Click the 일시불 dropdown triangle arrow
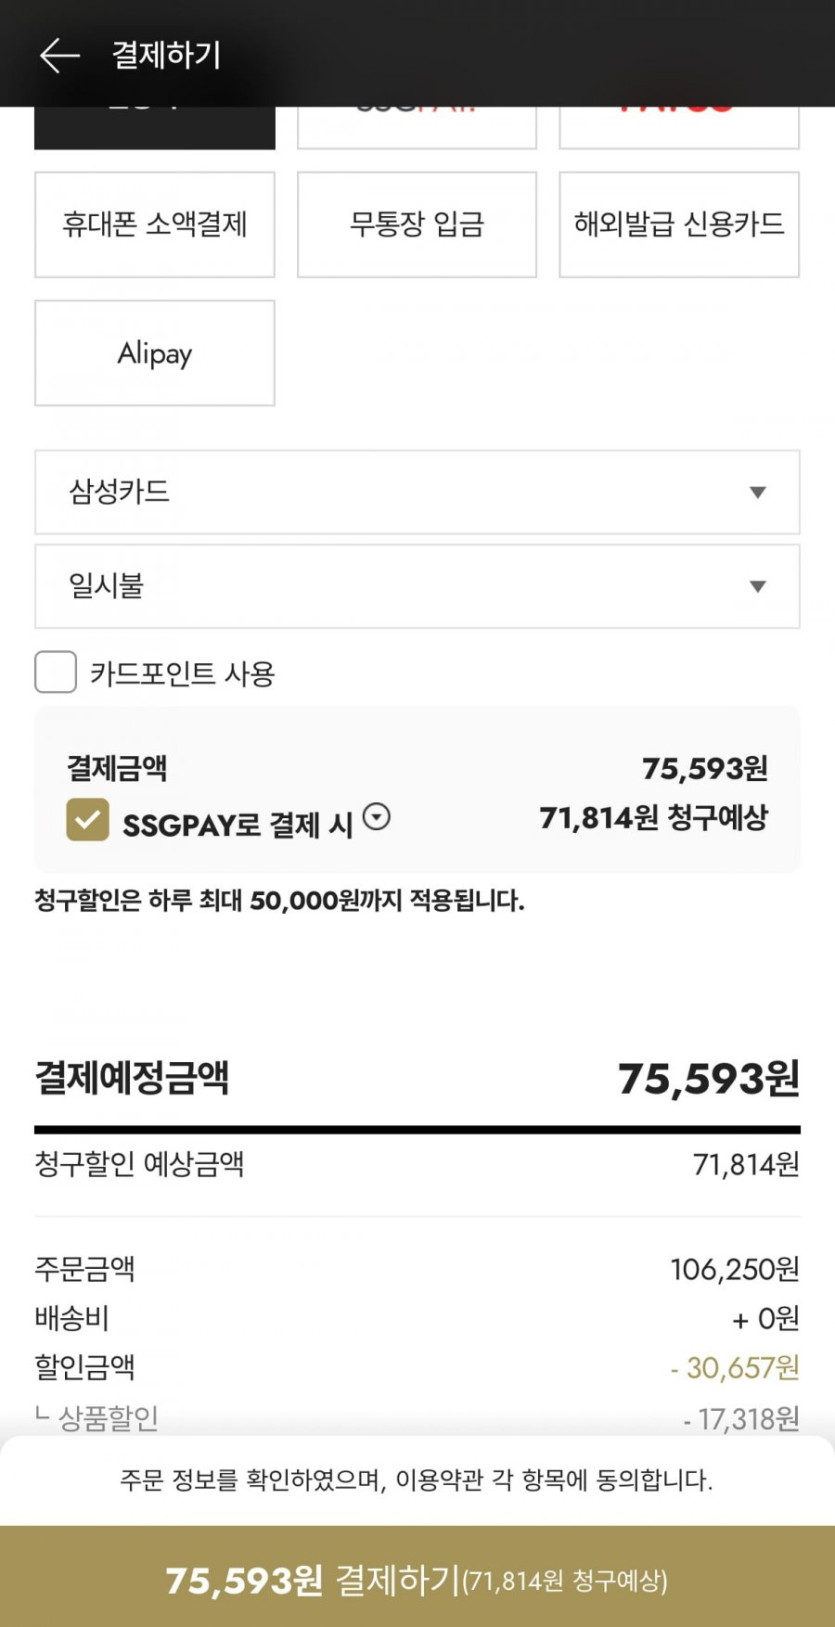 (758, 586)
